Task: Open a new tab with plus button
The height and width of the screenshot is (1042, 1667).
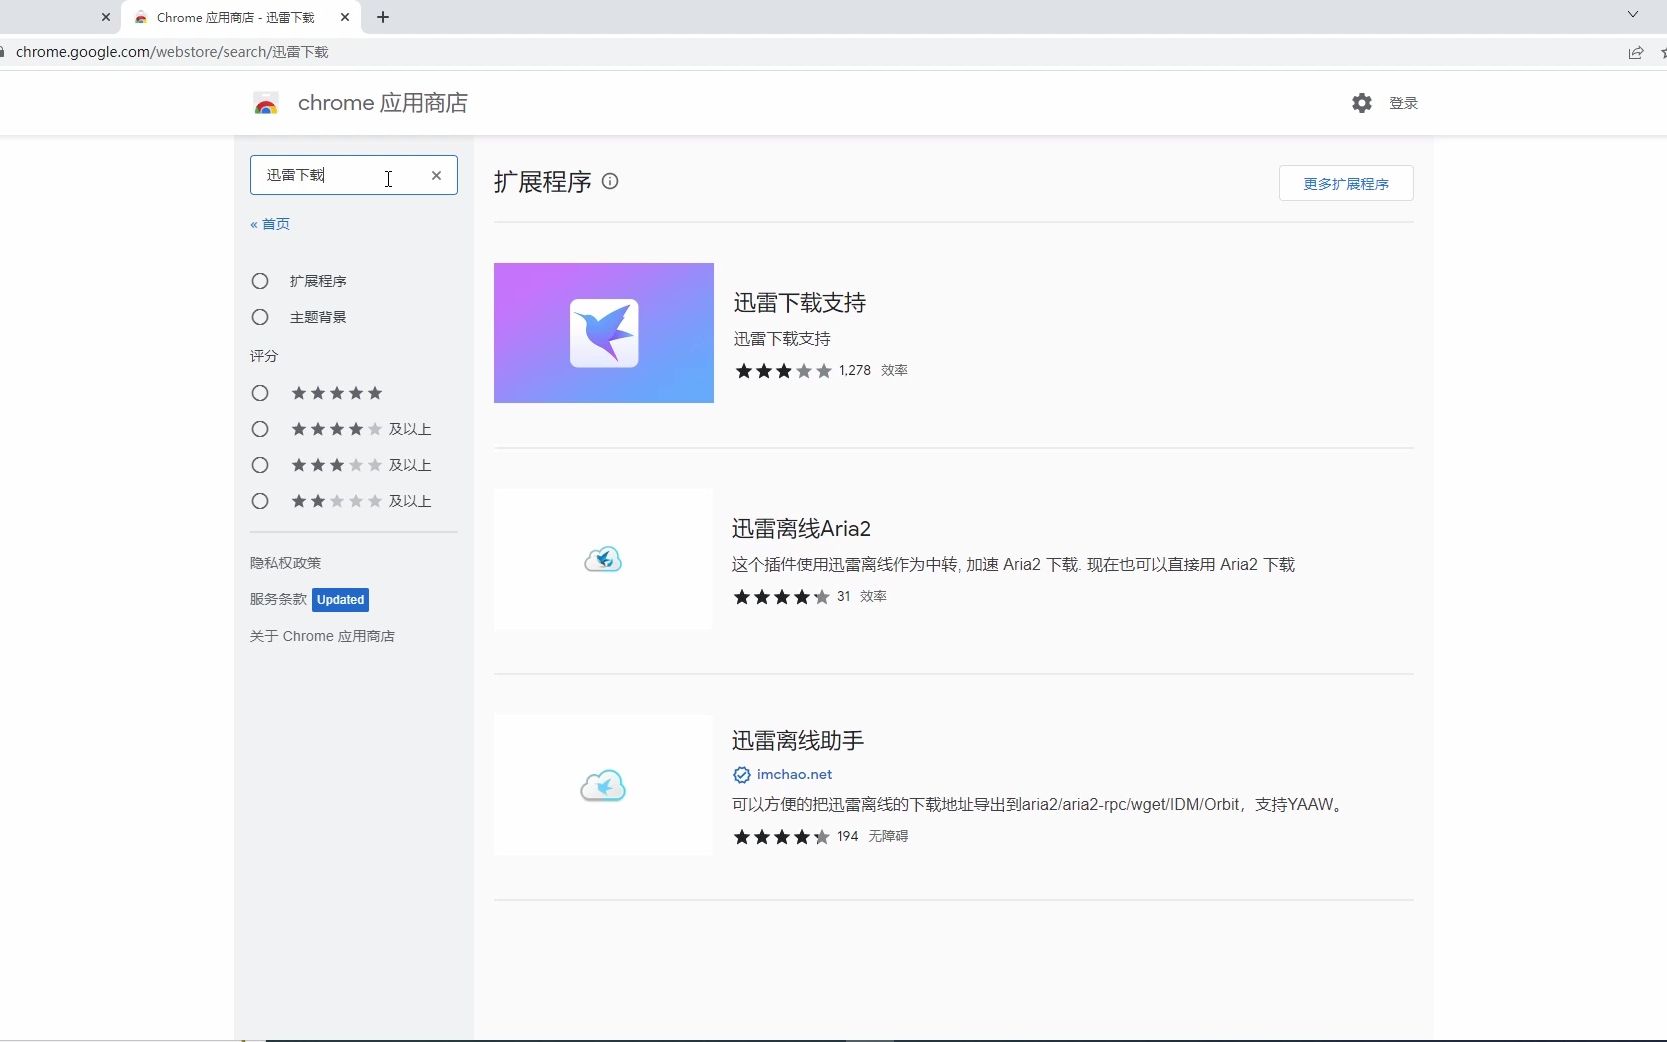Action: click(x=383, y=17)
